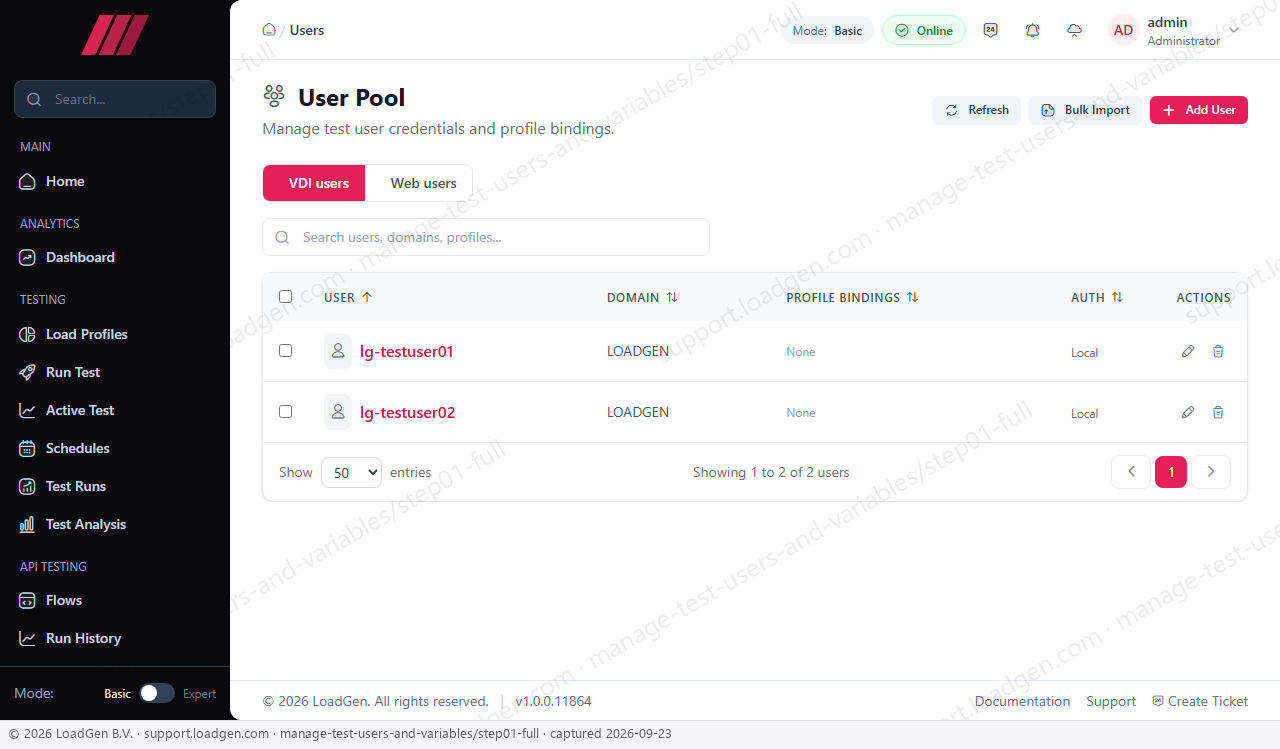This screenshot has width=1280, height=749.
Task: Go to the next page of users
Action: [x=1211, y=472]
